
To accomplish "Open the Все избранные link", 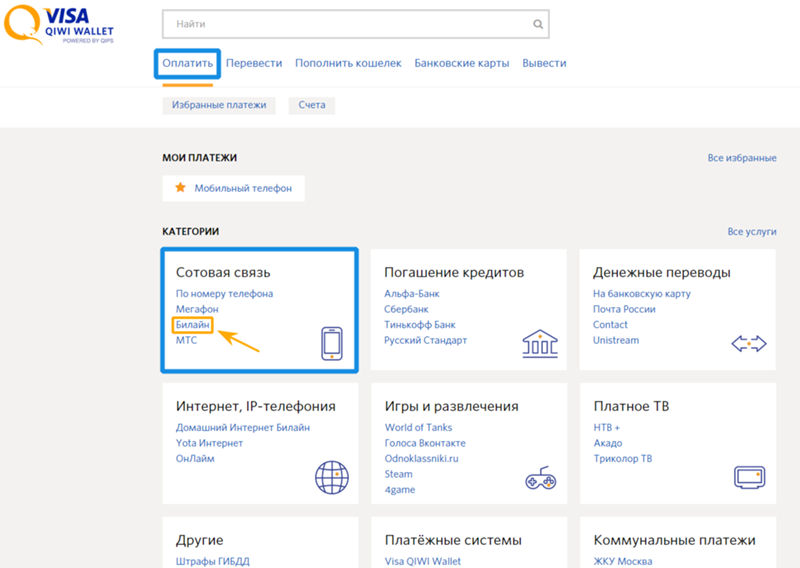I will pyautogui.click(x=742, y=158).
